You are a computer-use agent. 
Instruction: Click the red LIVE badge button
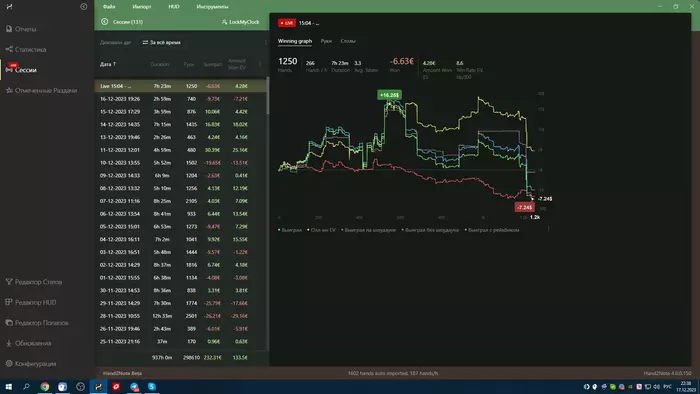coord(287,23)
